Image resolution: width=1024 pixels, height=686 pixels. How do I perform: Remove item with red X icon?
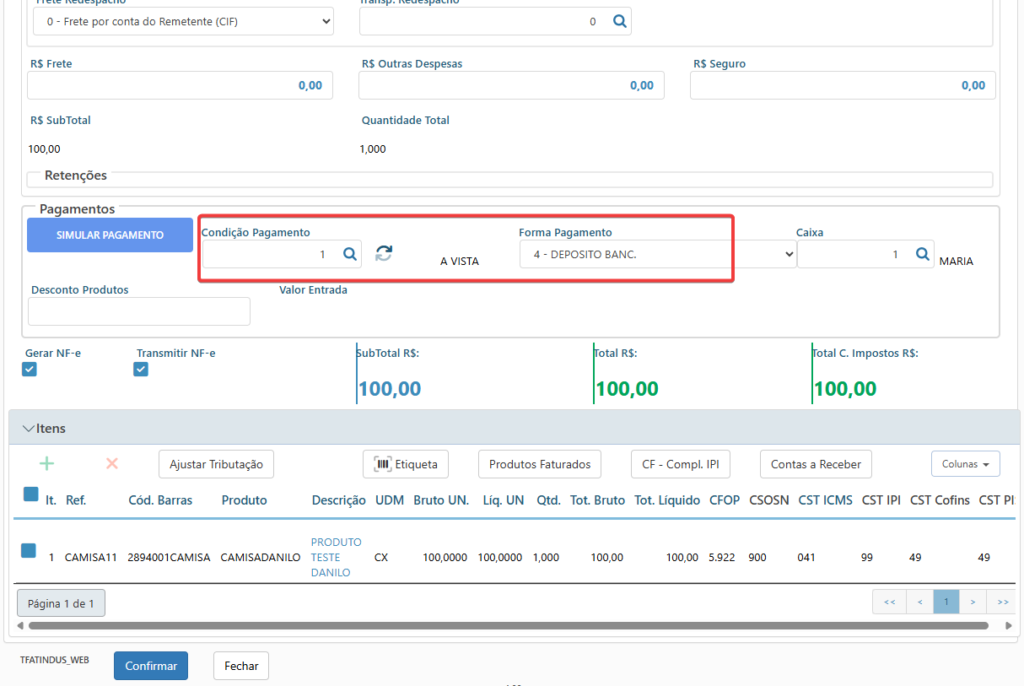112,464
